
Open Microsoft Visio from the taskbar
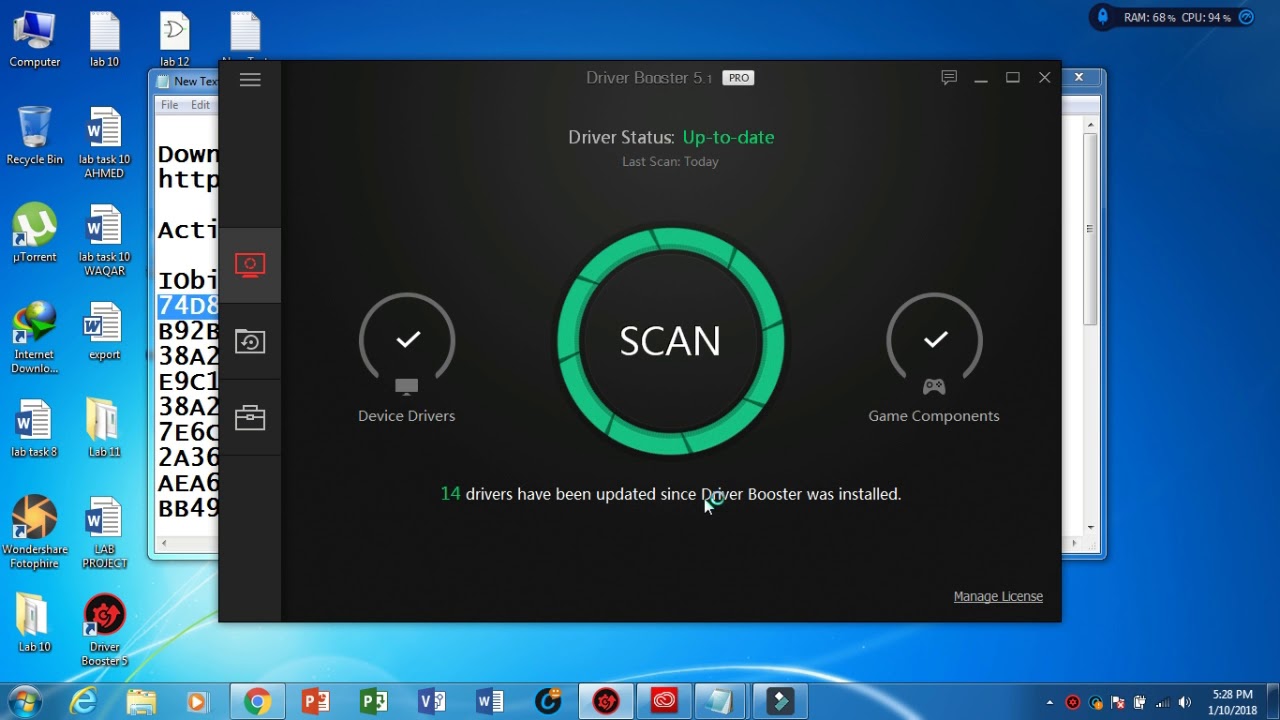(432, 702)
